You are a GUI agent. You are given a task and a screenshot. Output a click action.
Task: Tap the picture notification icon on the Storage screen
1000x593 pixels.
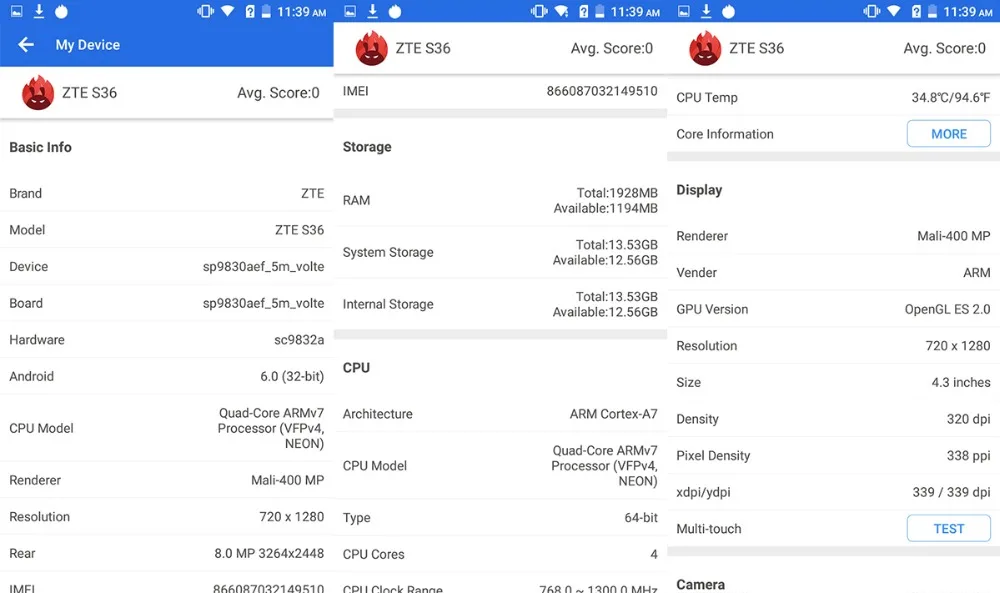(x=350, y=11)
